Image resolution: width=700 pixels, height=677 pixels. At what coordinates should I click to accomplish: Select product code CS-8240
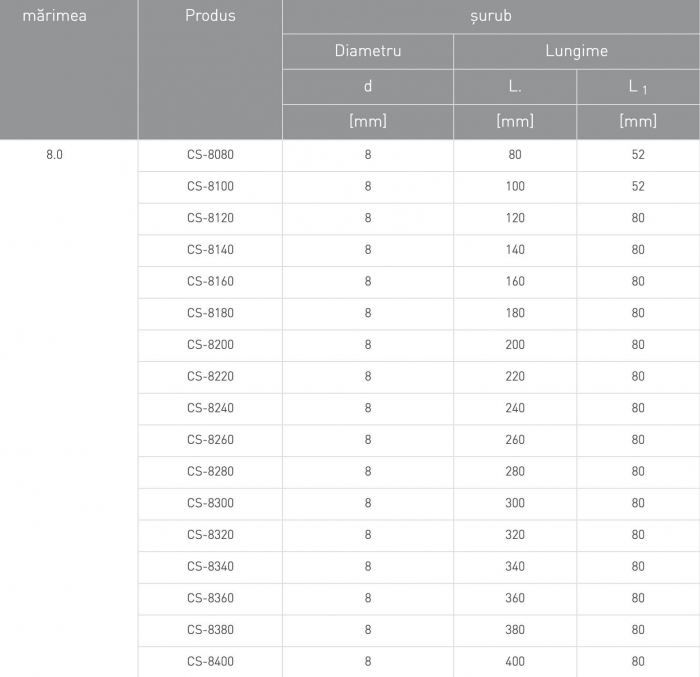tap(210, 408)
